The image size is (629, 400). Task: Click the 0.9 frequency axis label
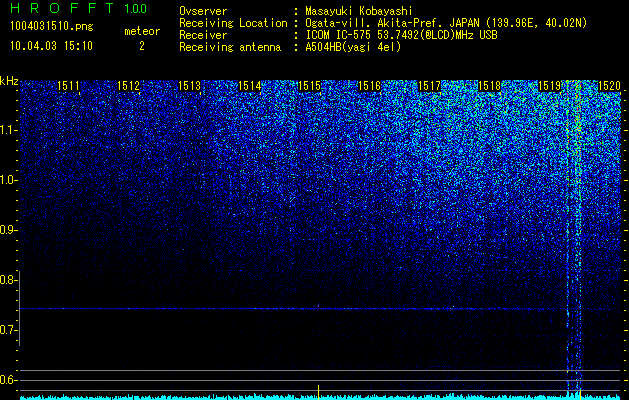pos(8,230)
